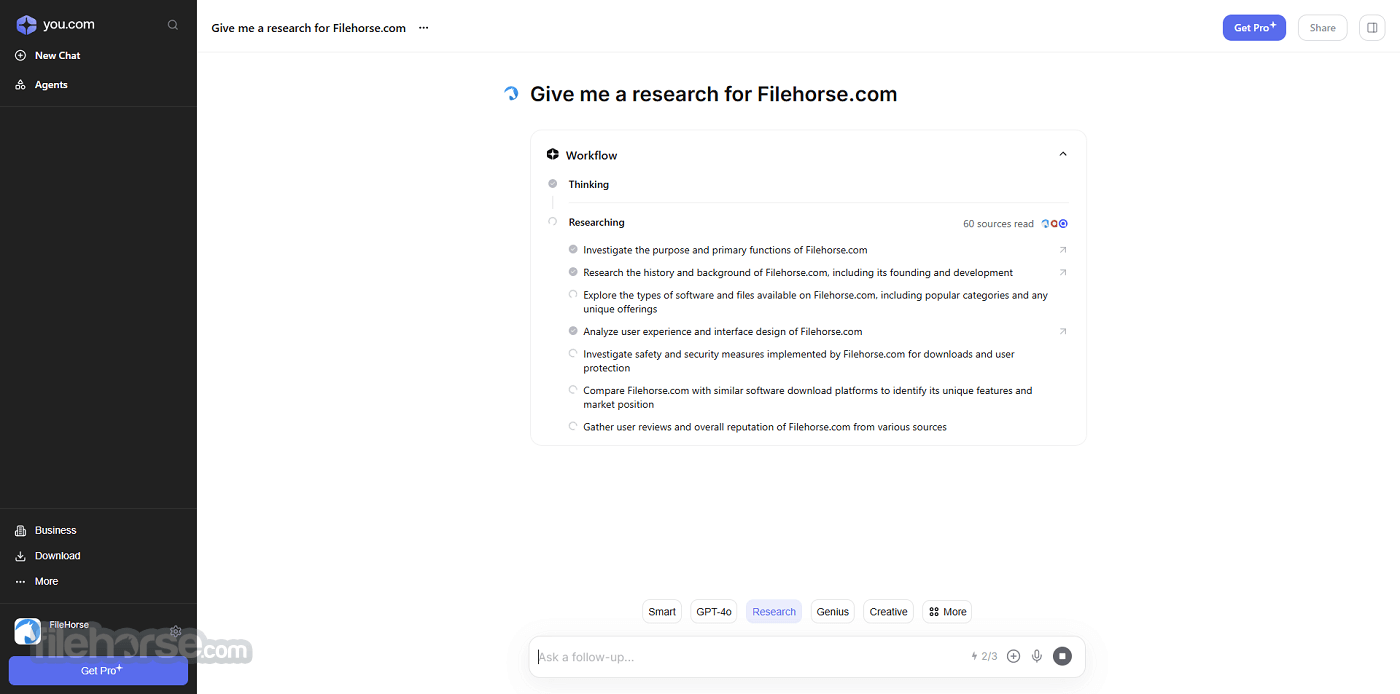
Task: Collapse the Workflow panel chevron
Action: [x=1063, y=154]
